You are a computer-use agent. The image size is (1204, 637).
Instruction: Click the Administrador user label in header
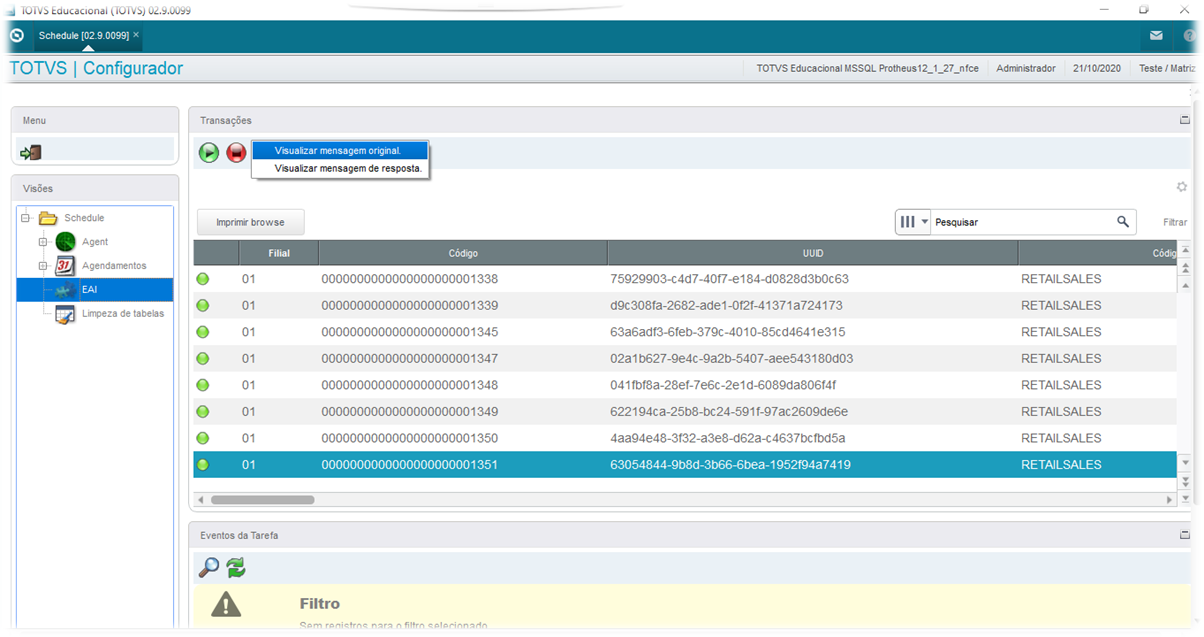point(1026,69)
